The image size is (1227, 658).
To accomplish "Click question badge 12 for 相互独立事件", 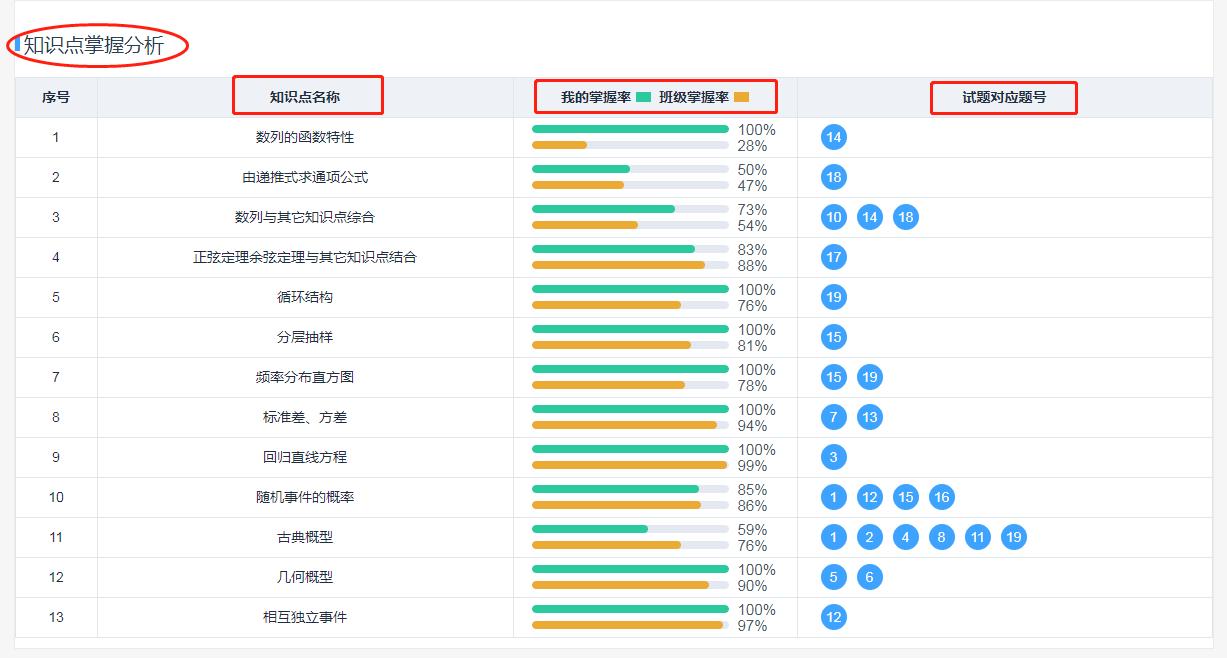I will [x=832, y=617].
